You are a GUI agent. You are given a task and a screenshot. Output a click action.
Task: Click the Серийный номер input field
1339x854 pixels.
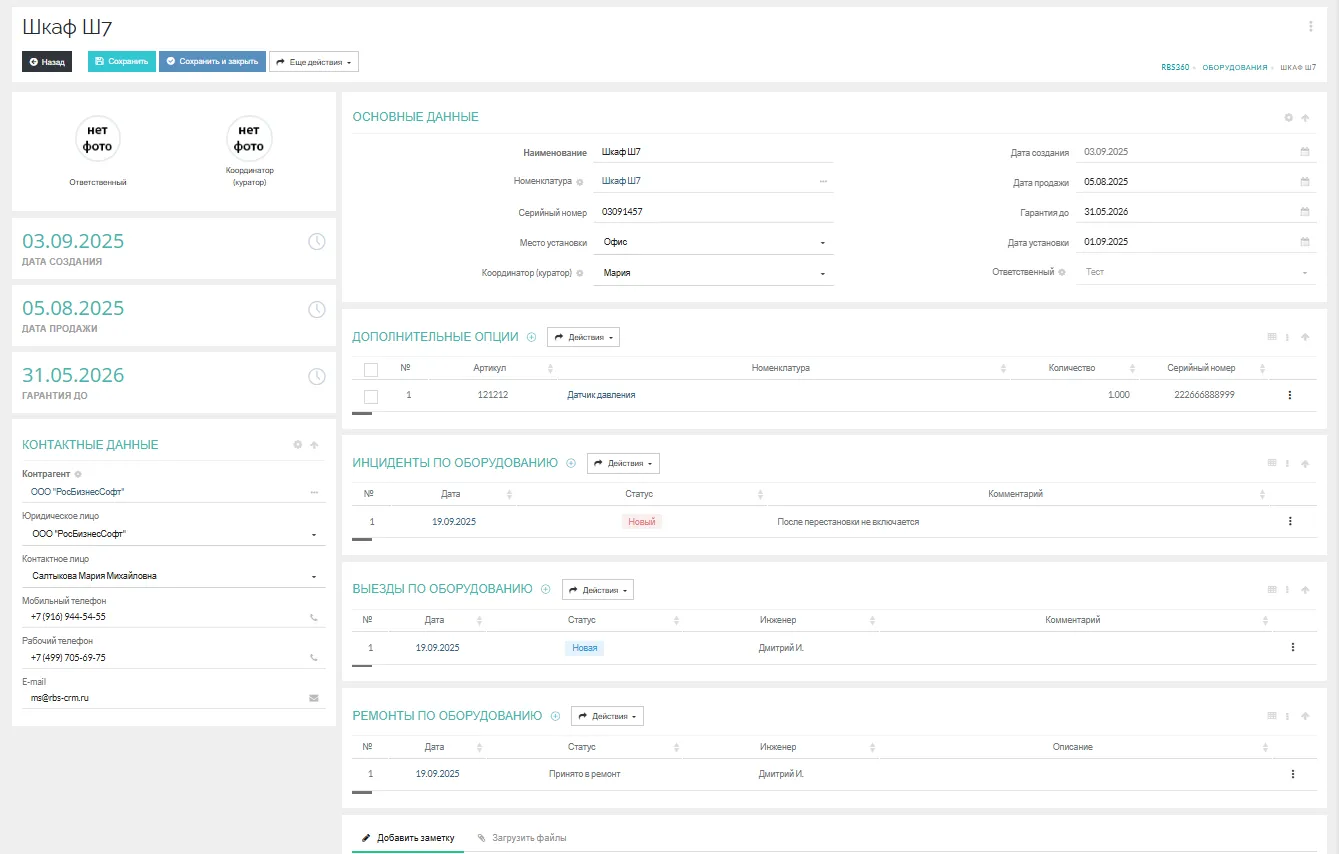[x=712, y=212]
